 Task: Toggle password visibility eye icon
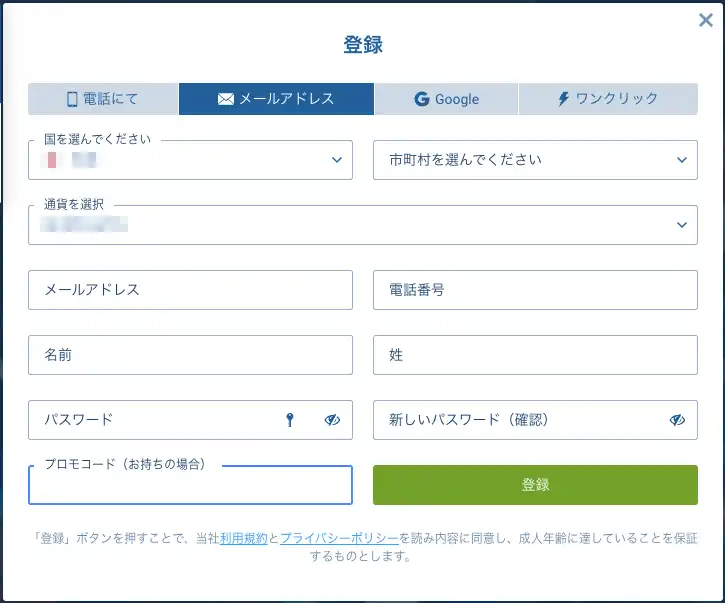tap(332, 420)
